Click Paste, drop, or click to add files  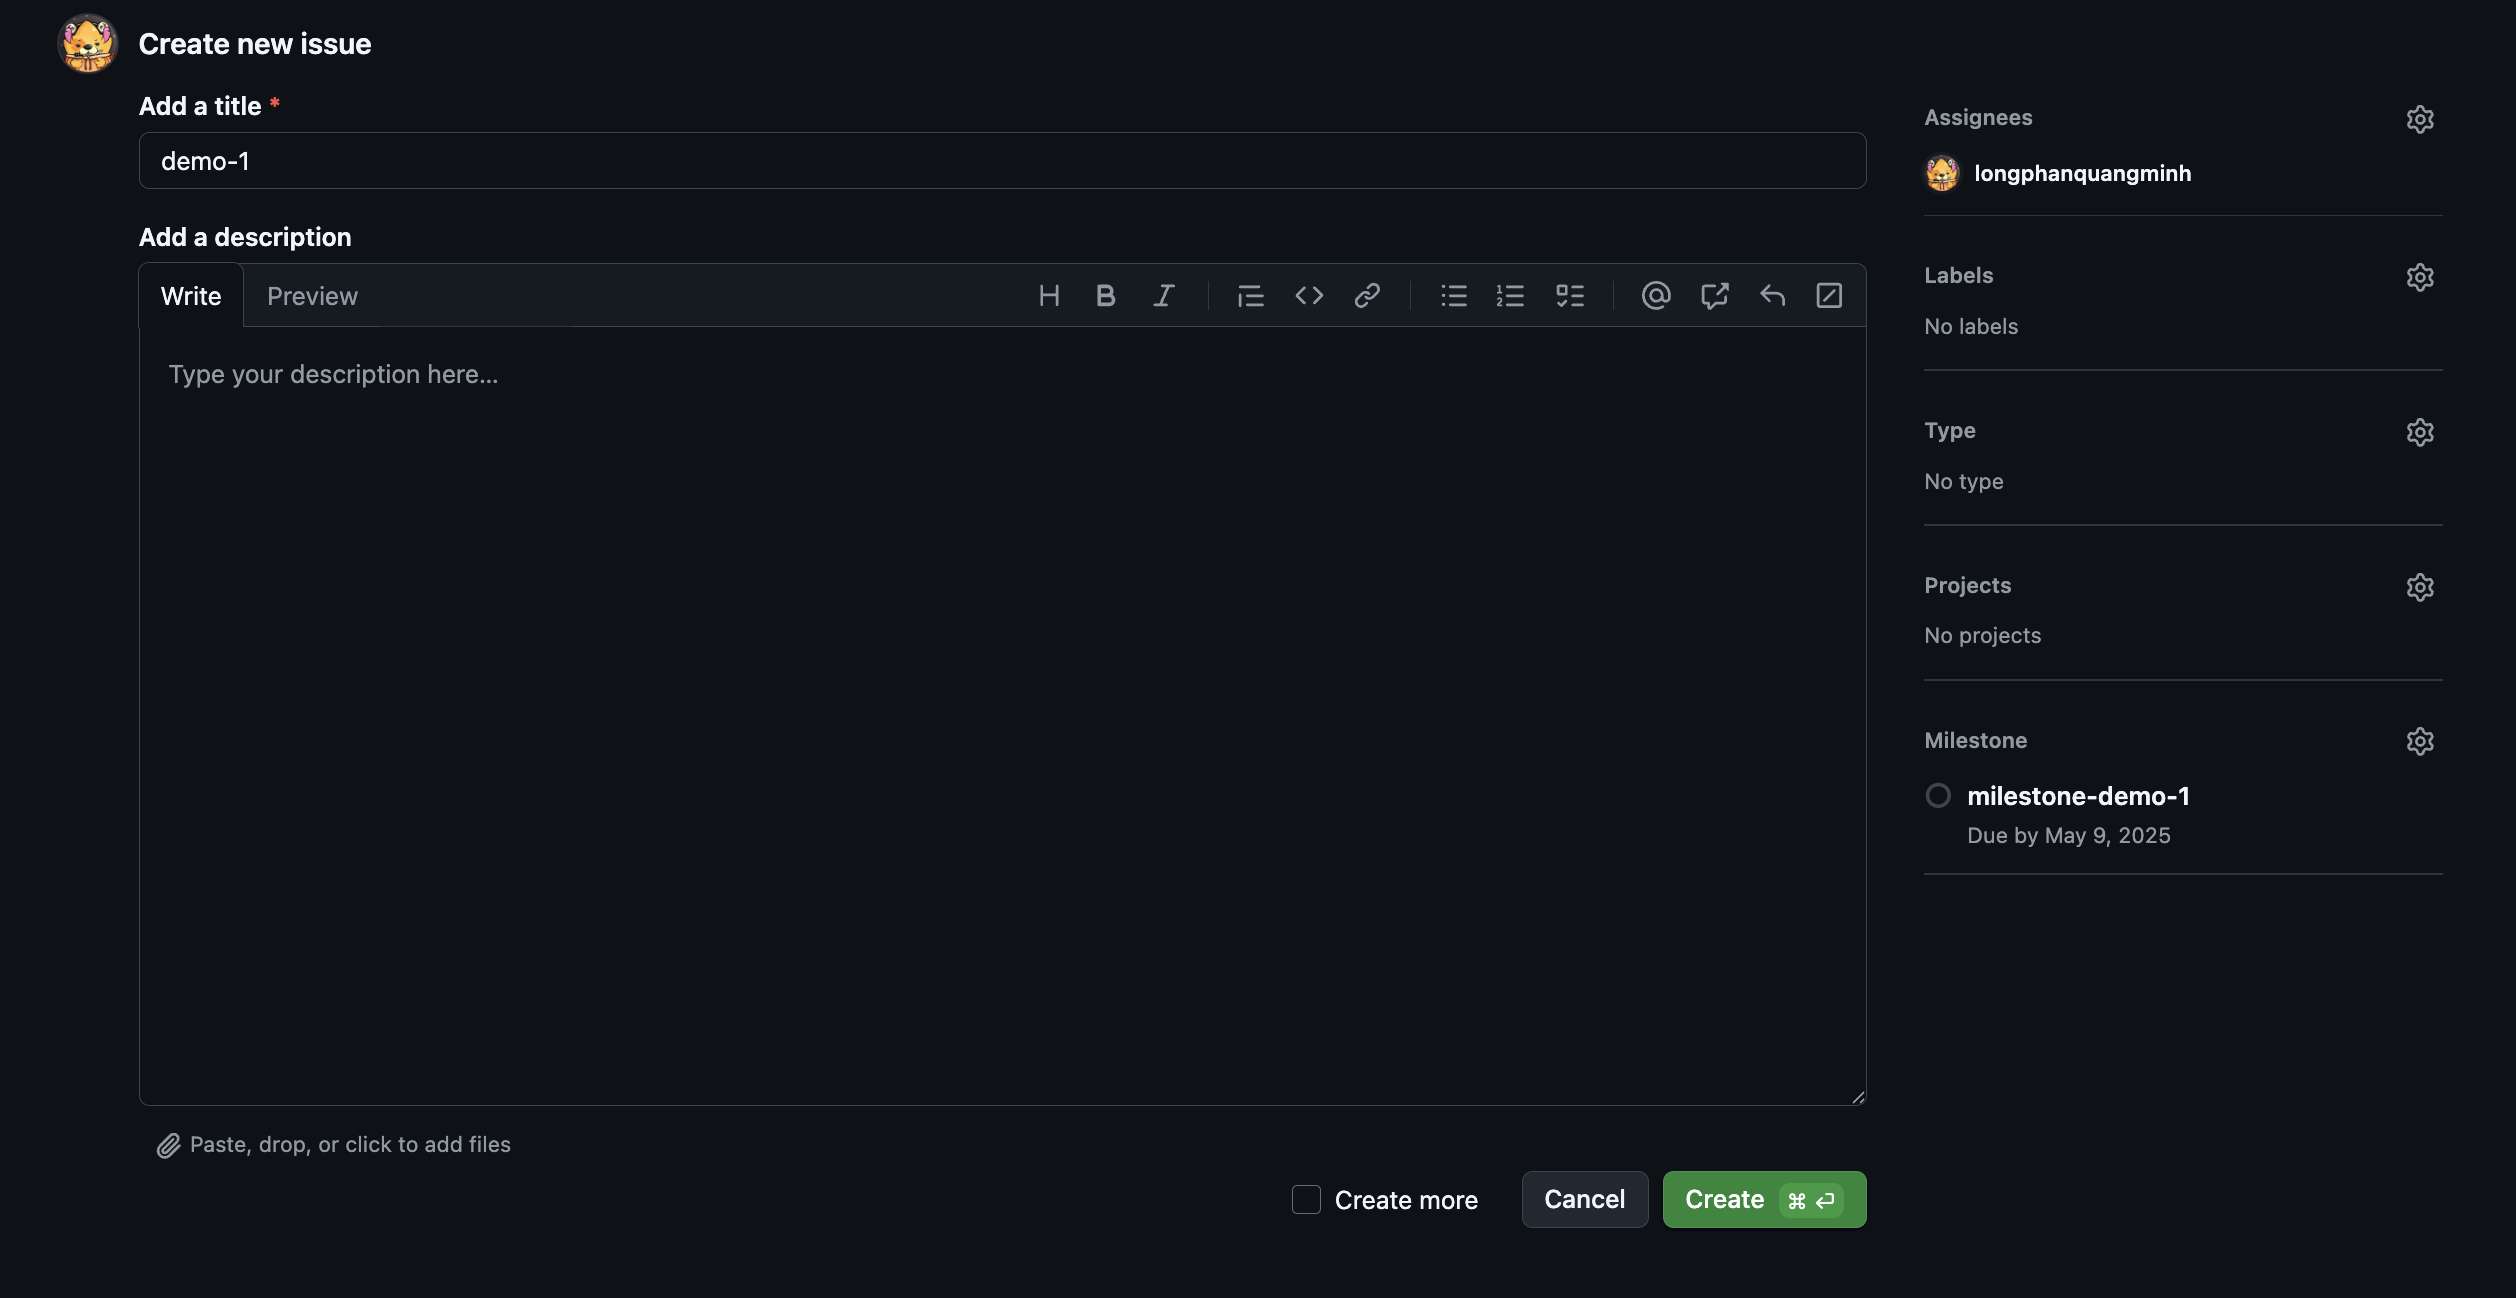tap(350, 1144)
